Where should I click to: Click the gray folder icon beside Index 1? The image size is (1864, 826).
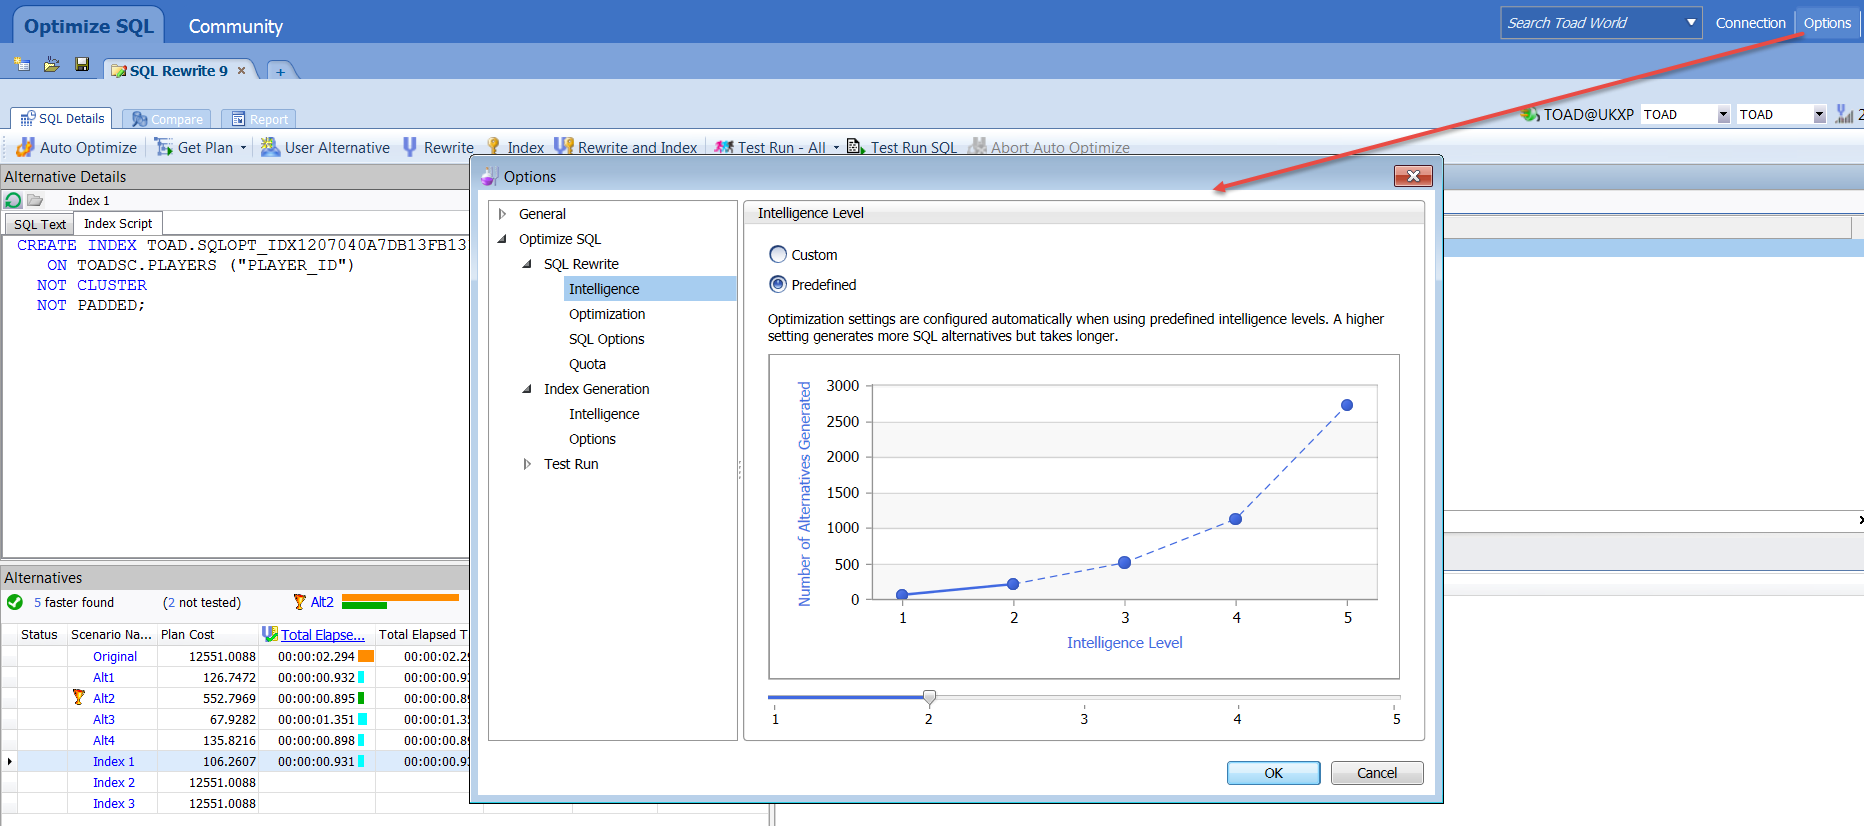tap(35, 200)
